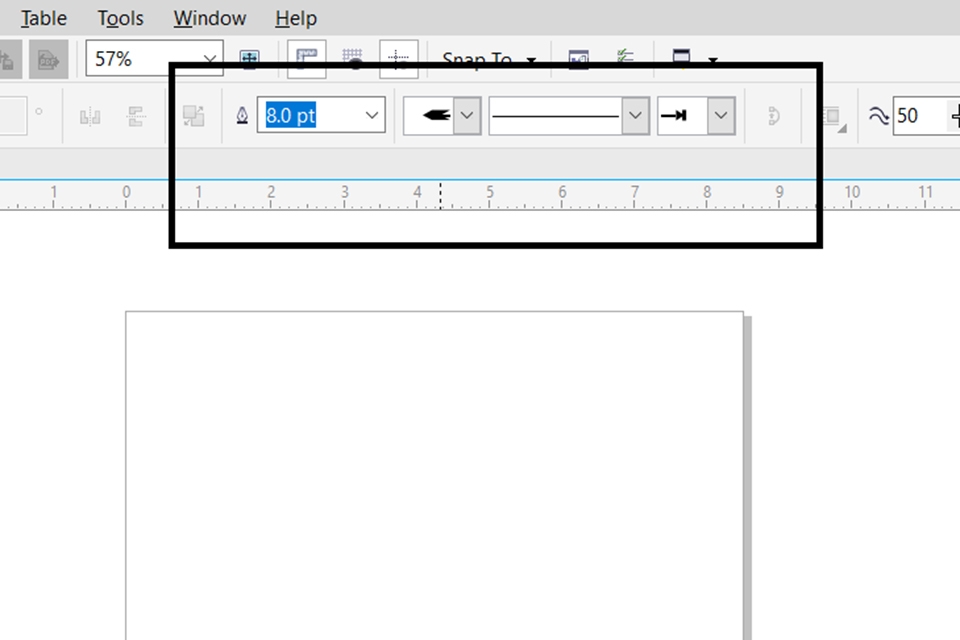Open the Start arrowhead dropdown arrow
The image size is (960, 640).
[x=467, y=115]
